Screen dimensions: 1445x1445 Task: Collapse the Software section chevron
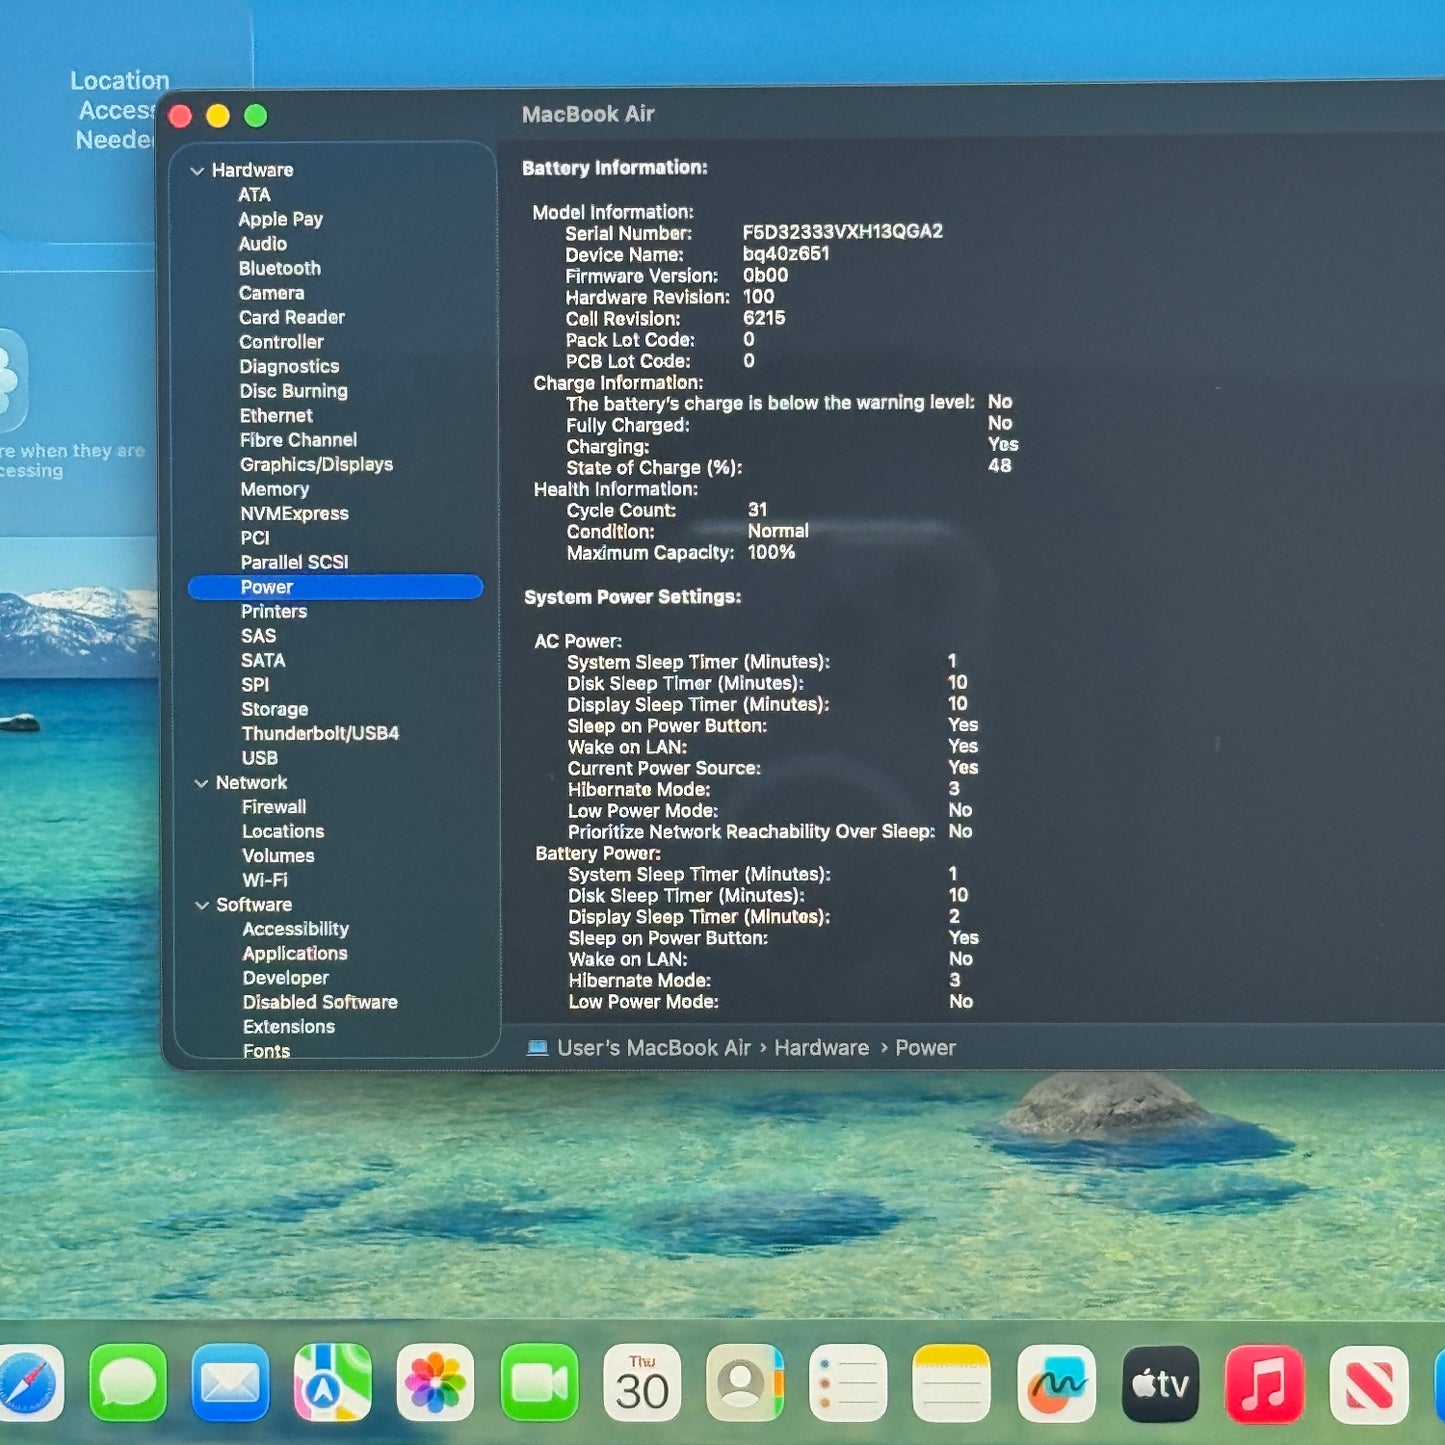coord(202,905)
